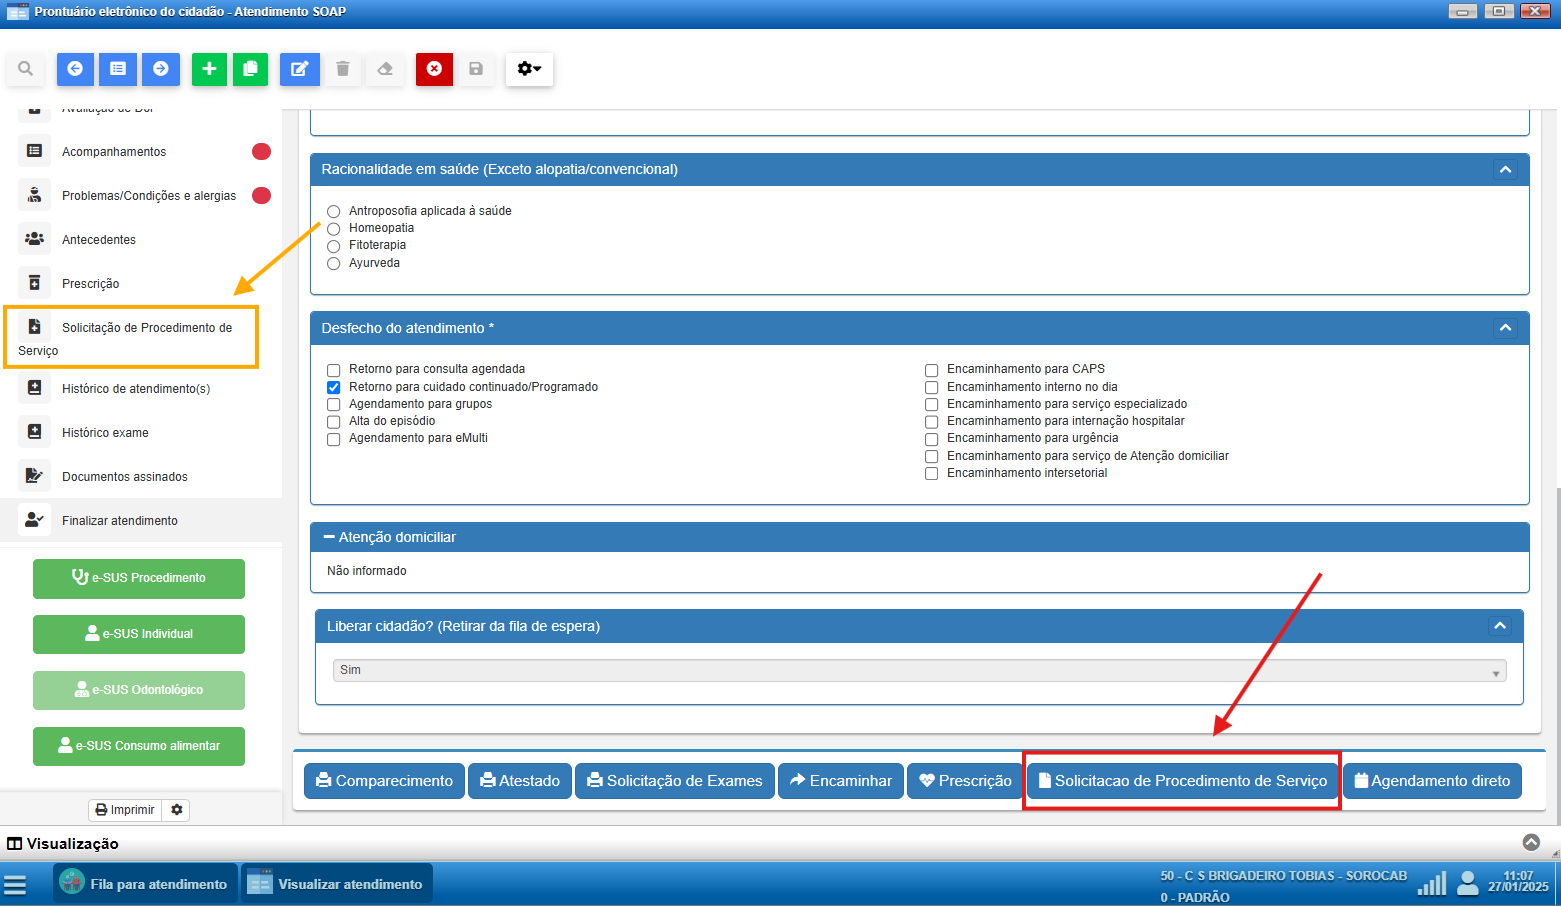1561x906 pixels.
Task: Collapse the Desfecho do atendimento panel
Action: click(x=1505, y=328)
